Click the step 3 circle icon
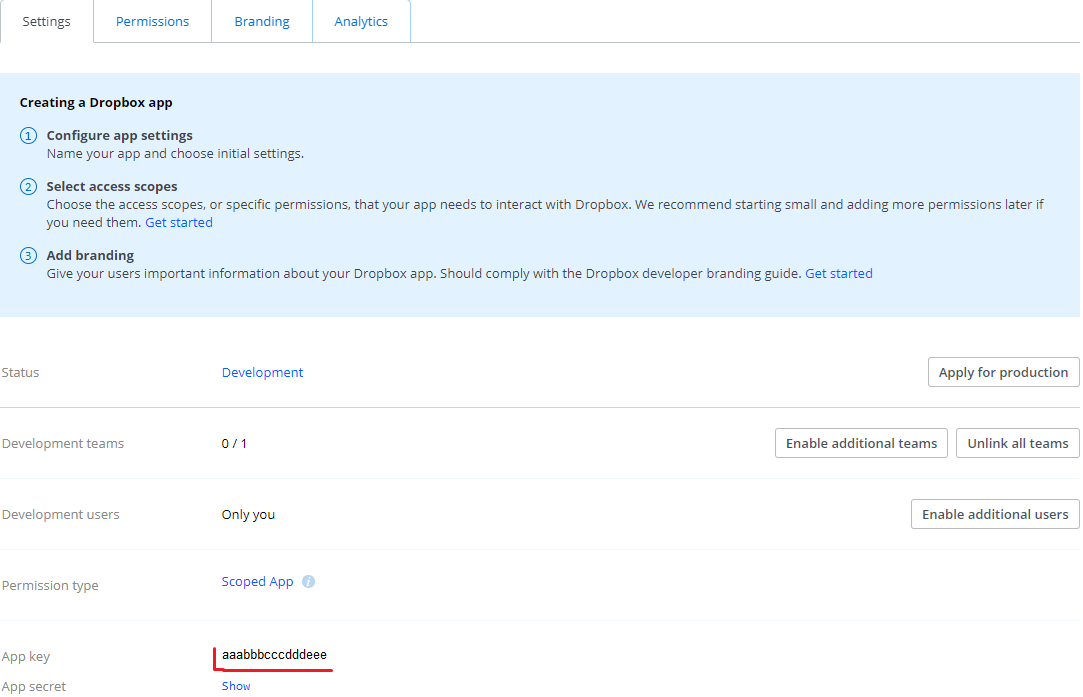The width and height of the screenshot is (1083, 697). point(28,256)
